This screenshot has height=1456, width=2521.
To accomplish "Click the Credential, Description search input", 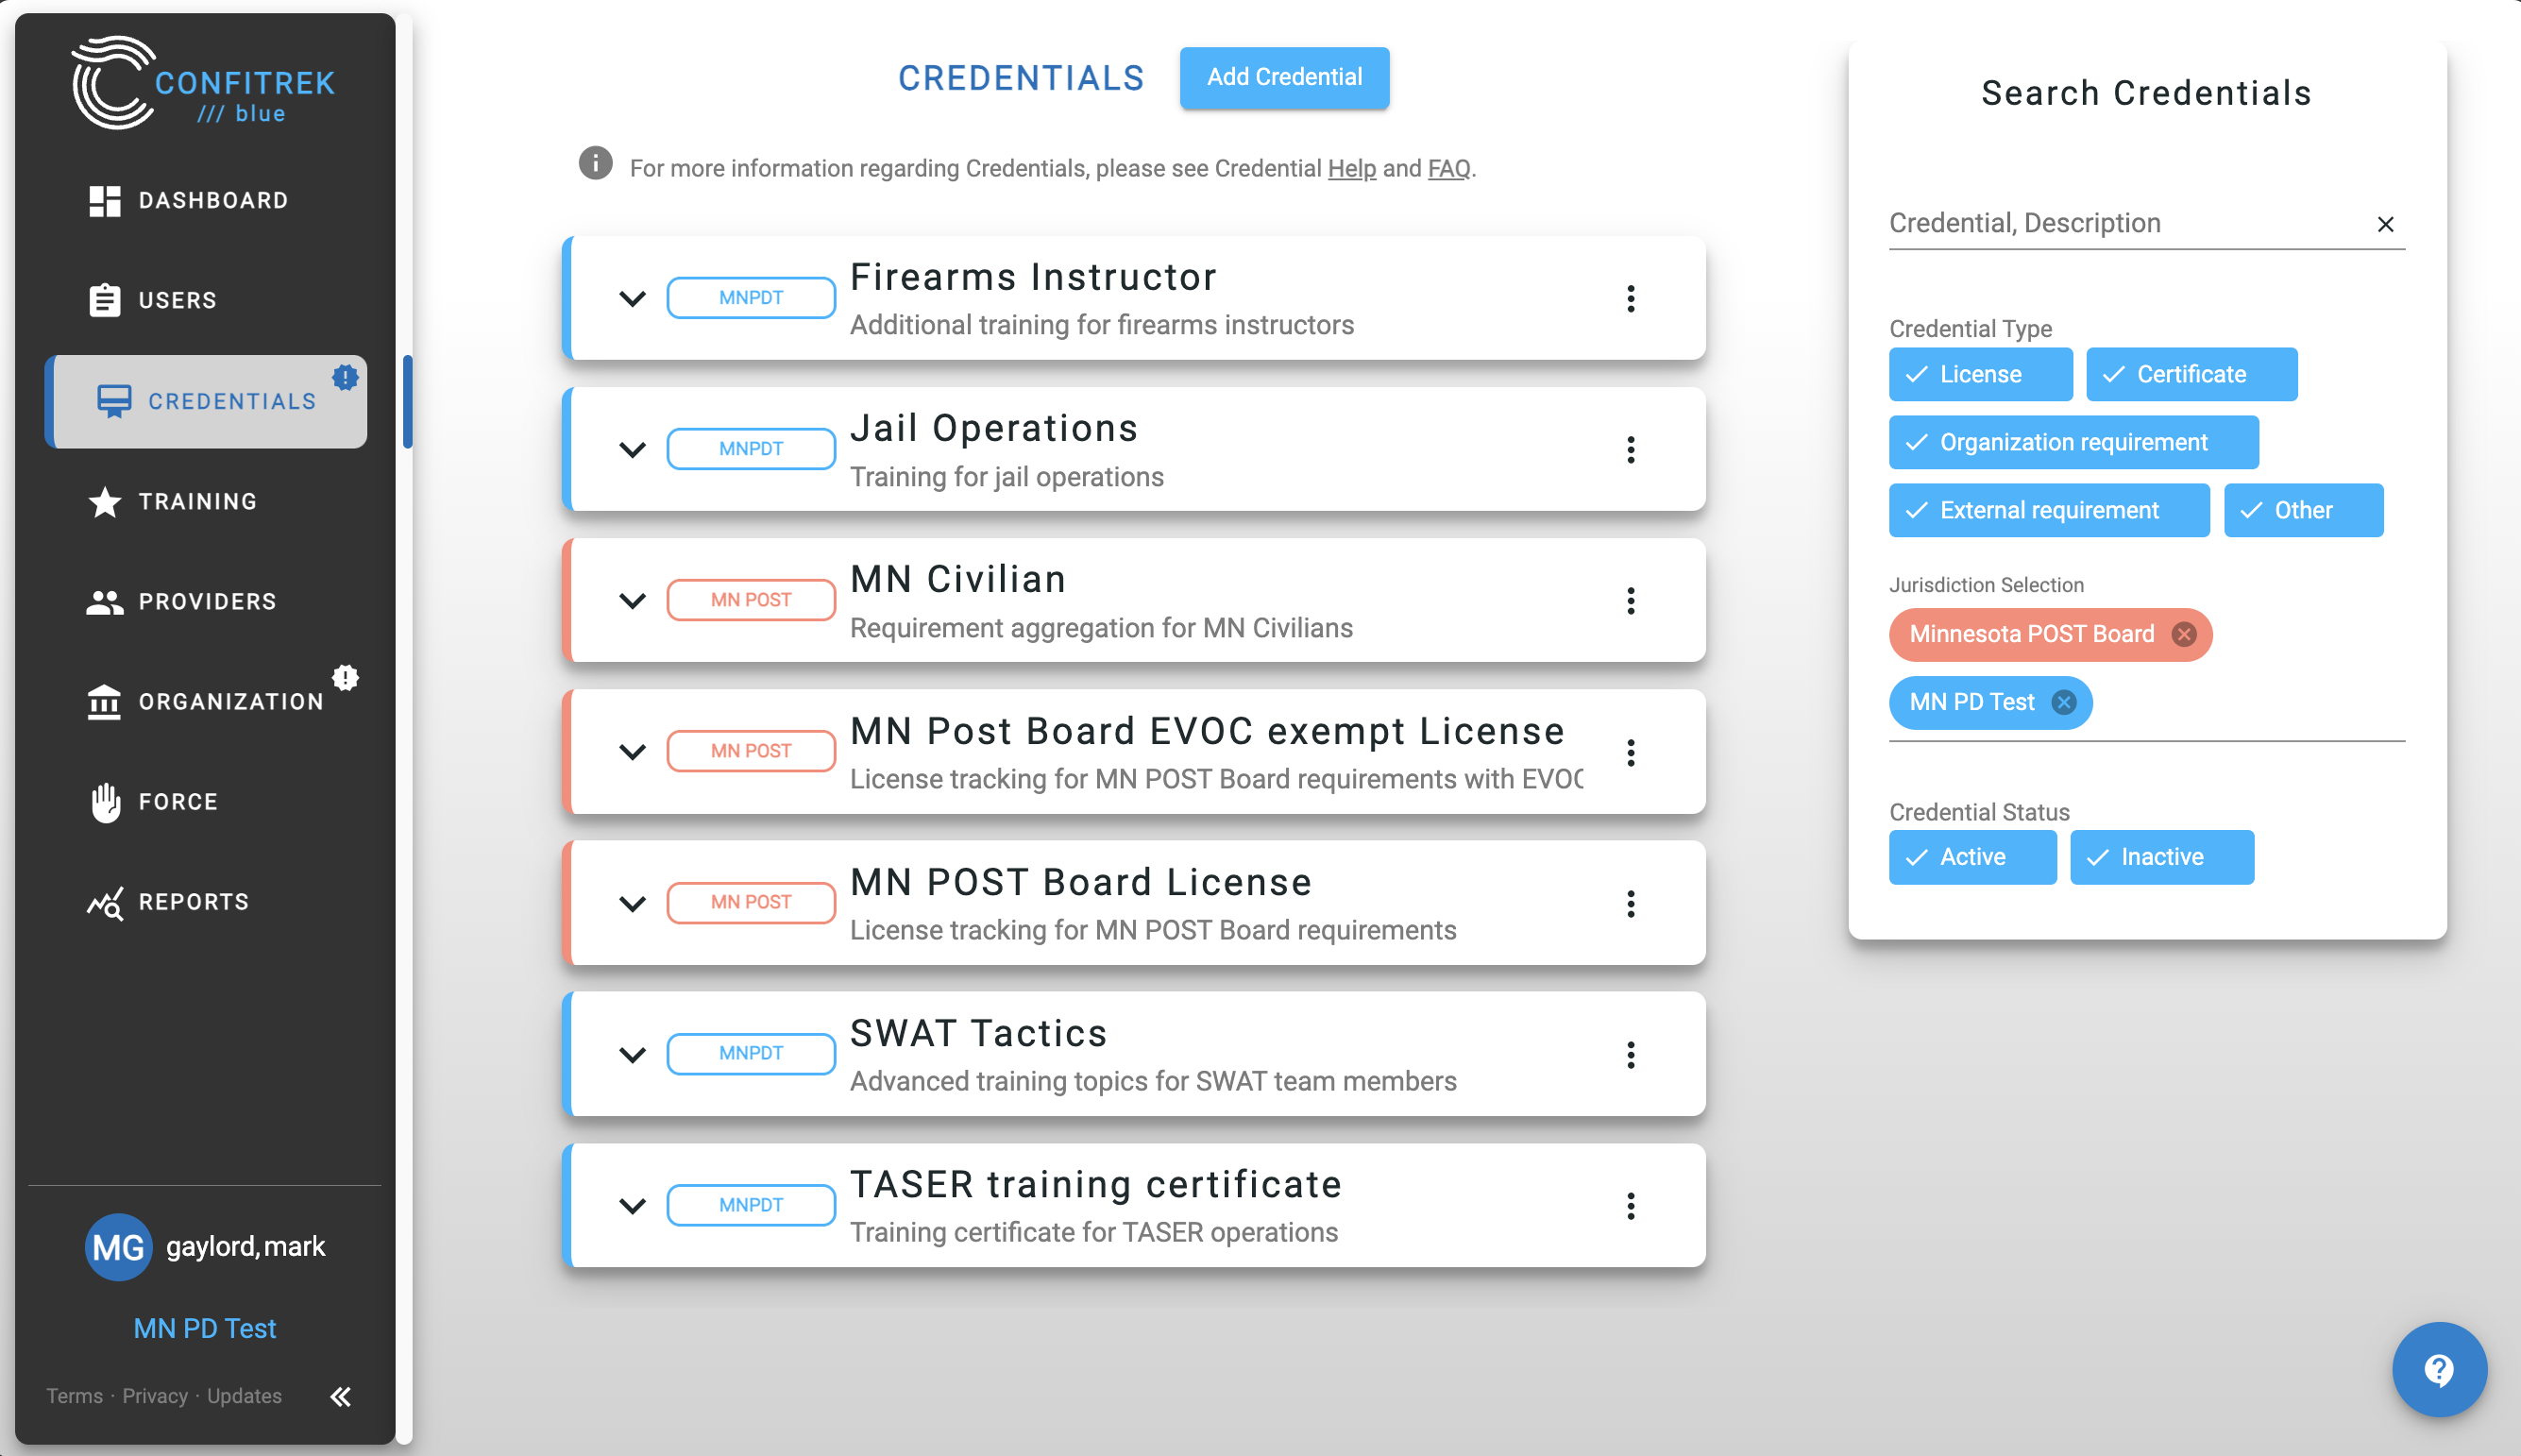I will click(2126, 223).
